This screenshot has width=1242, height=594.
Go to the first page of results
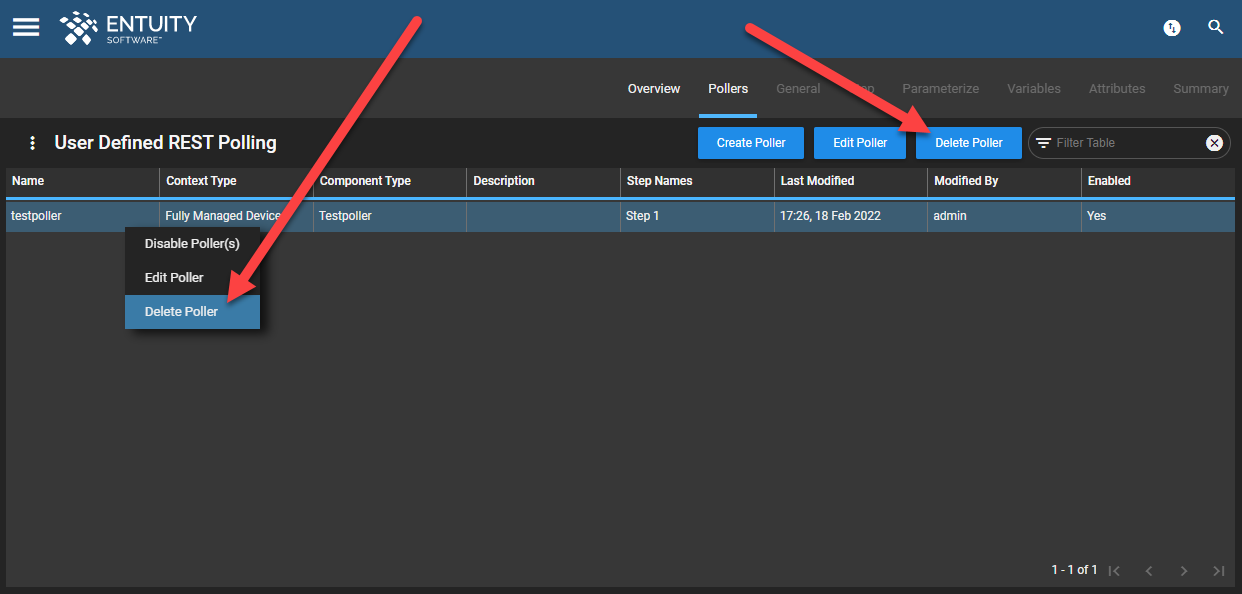click(1114, 570)
